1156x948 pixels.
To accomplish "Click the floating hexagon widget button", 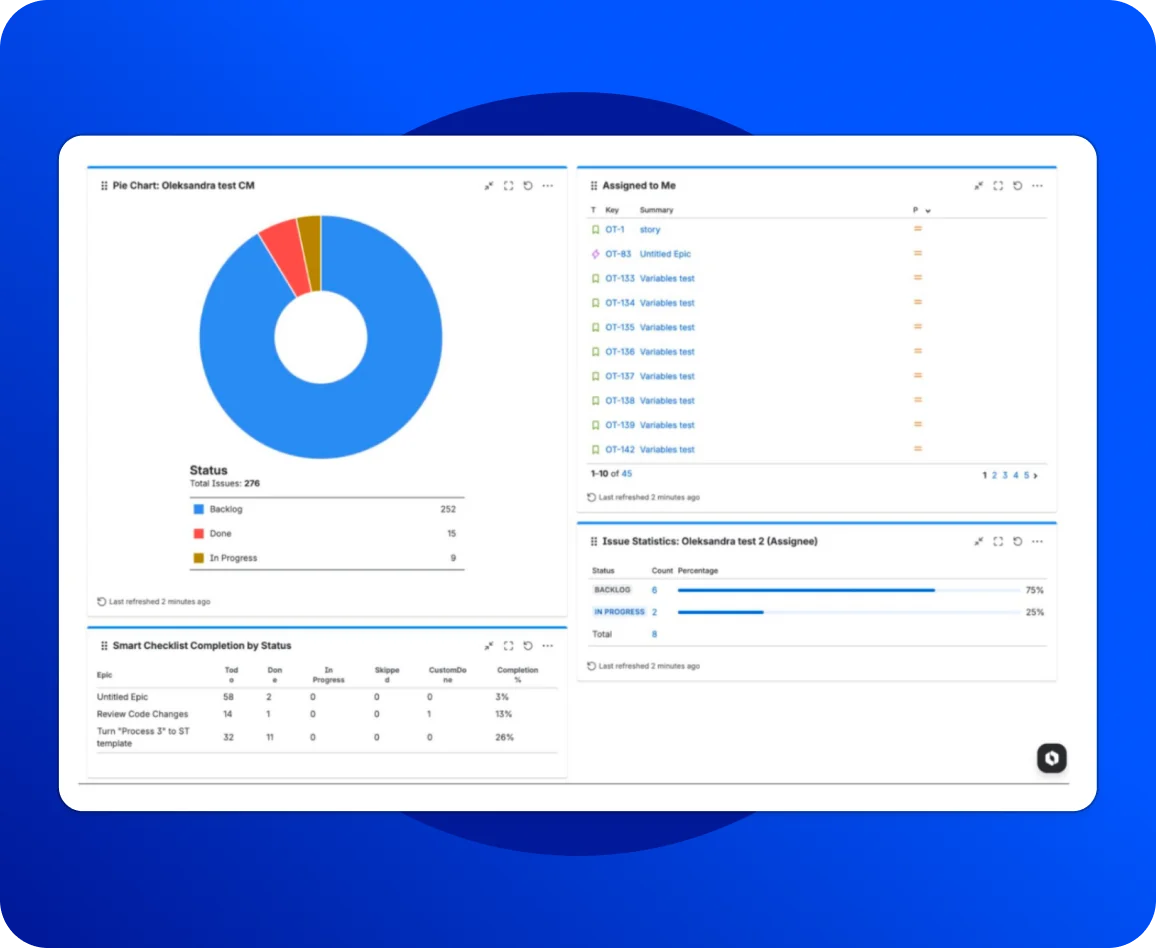I will tap(1051, 758).
